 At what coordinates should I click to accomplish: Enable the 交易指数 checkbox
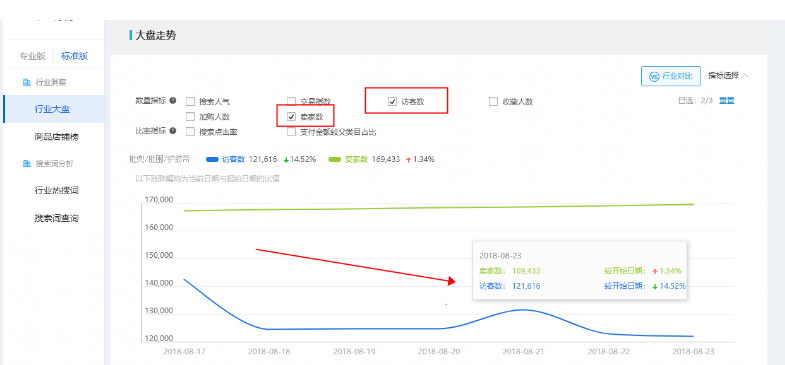tap(291, 102)
